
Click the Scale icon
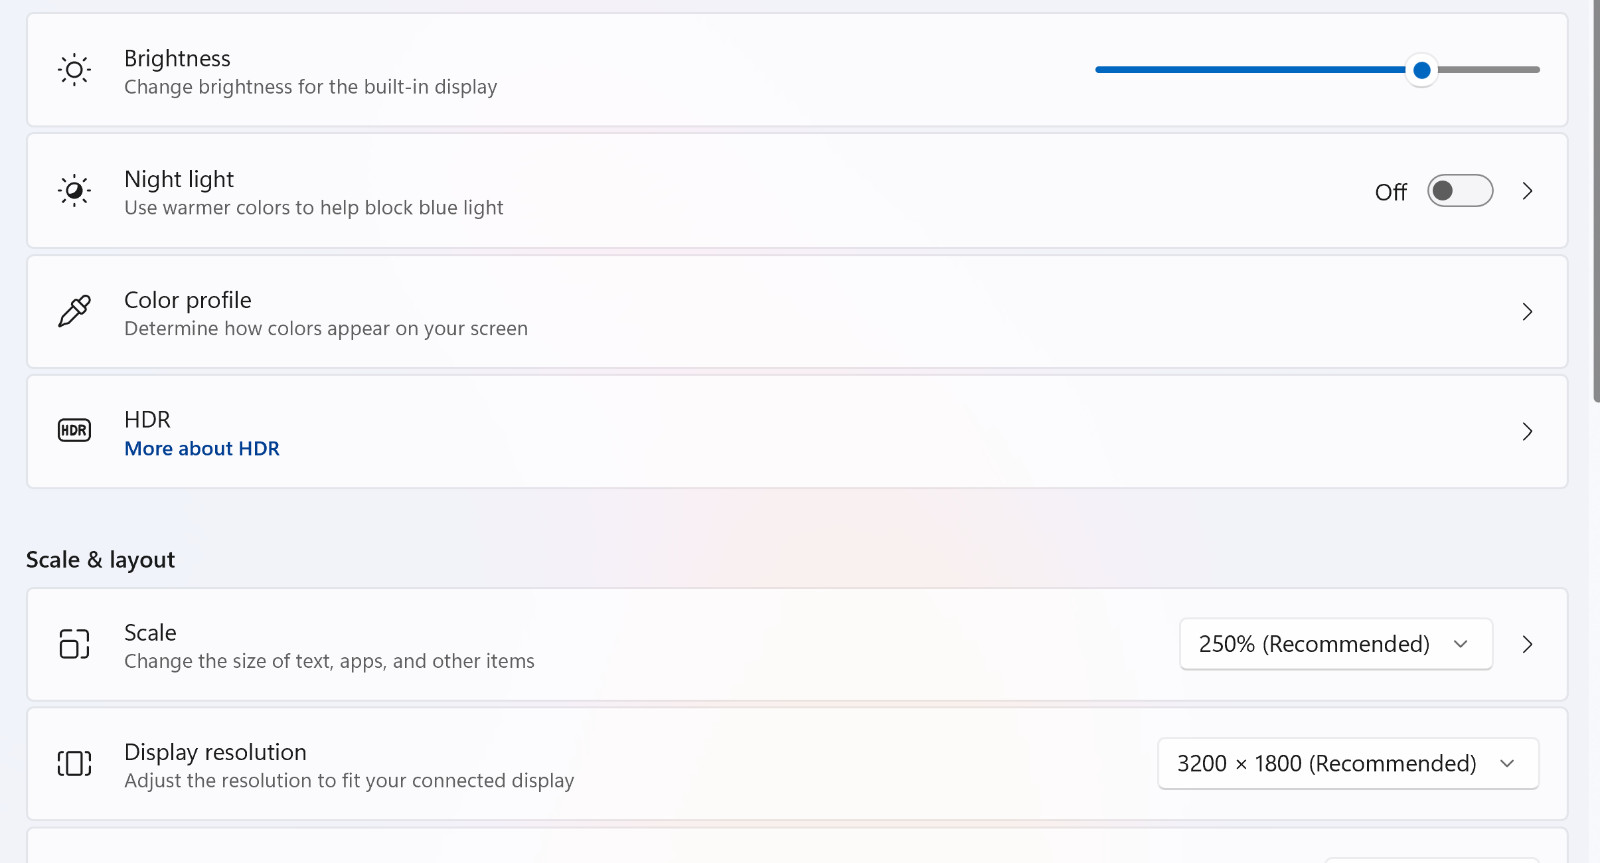74,644
